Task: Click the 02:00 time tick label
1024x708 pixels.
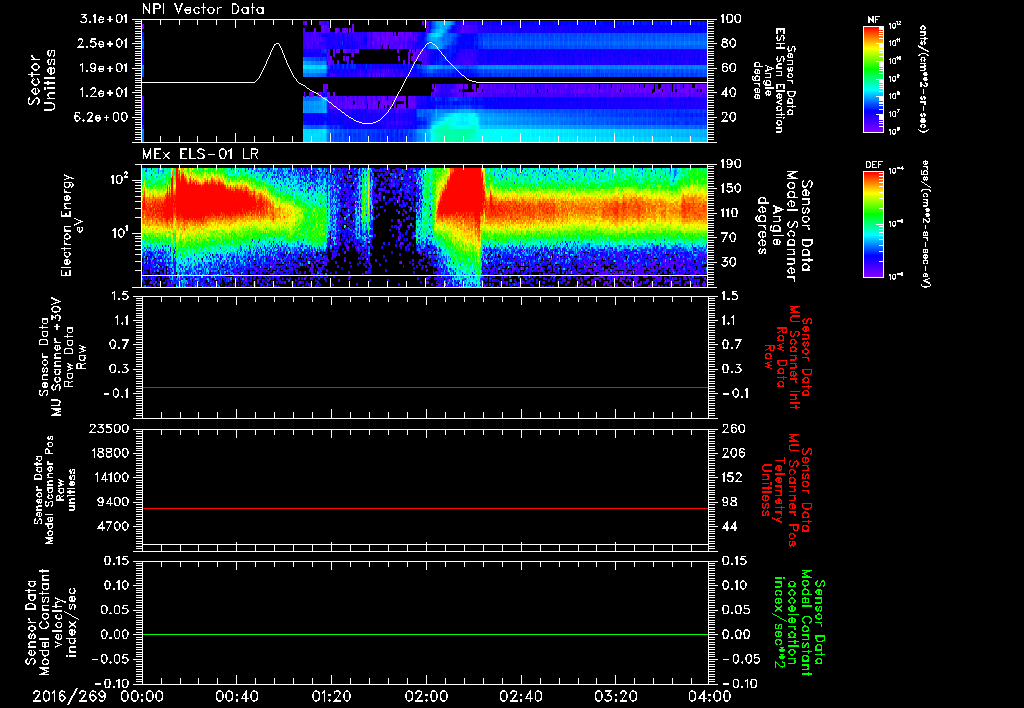Action: point(426,696)
